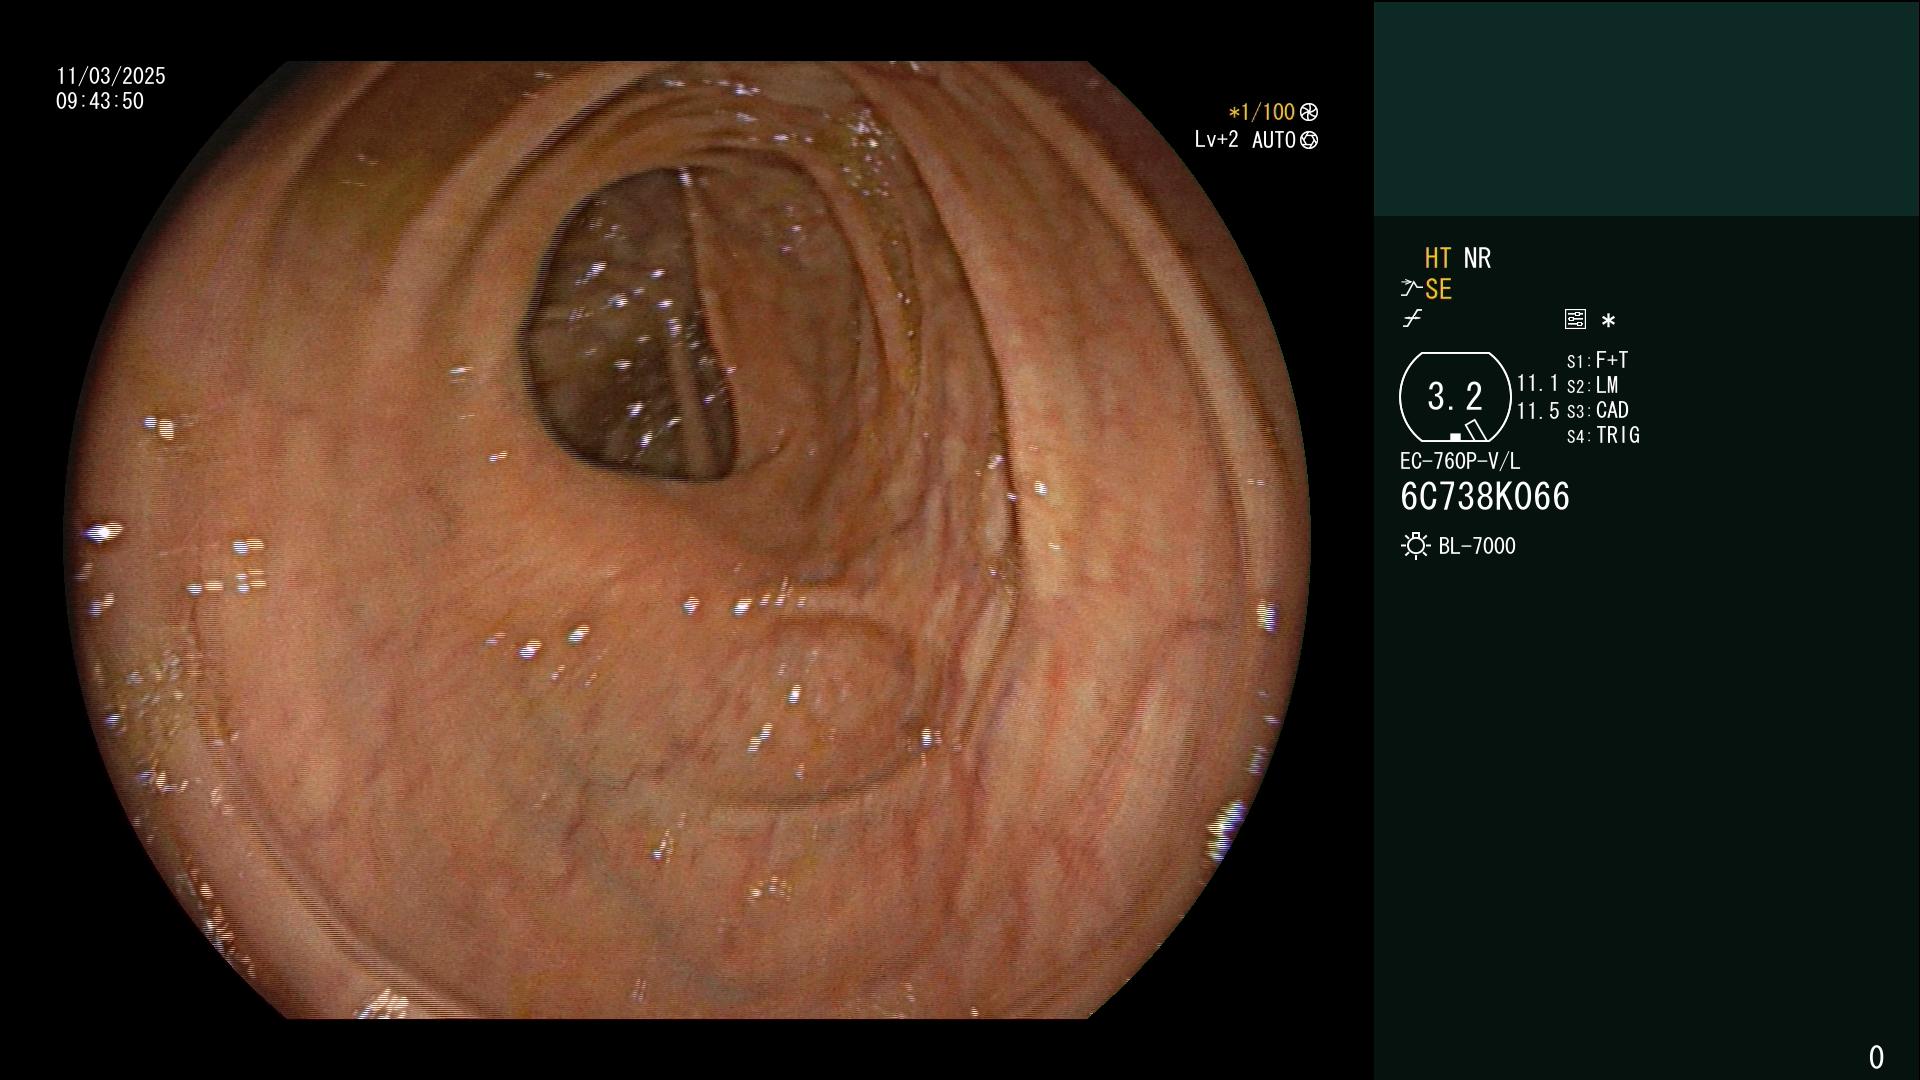Click the asterisk next to the sliders icon
This screenshot has height=1080, width=1920.
point(1608,321)
